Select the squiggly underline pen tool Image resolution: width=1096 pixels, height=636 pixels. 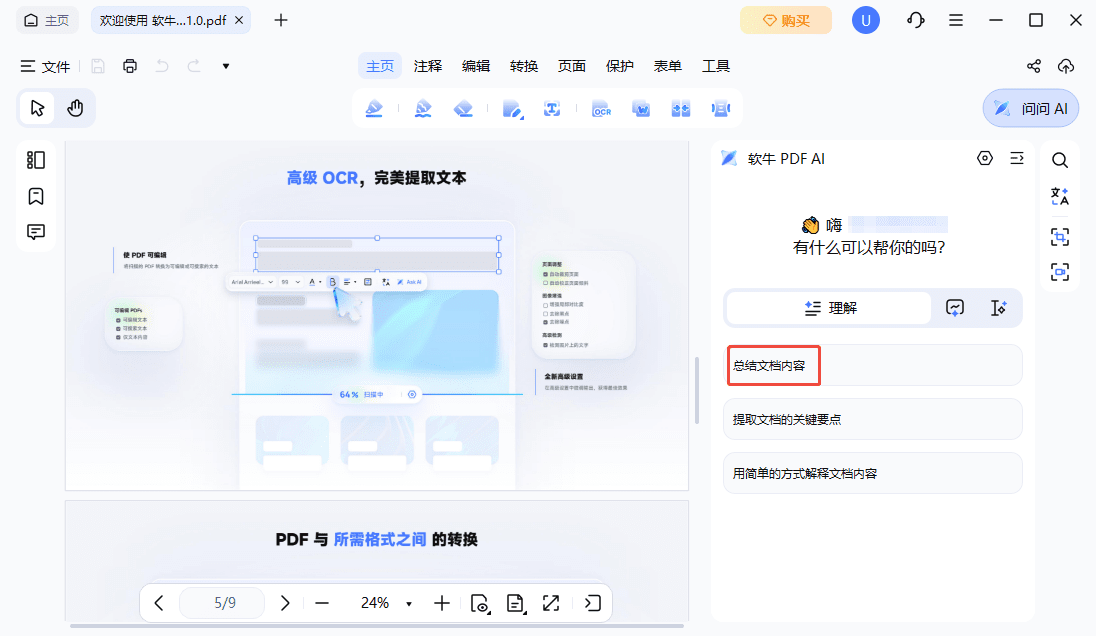click(423, 108)
